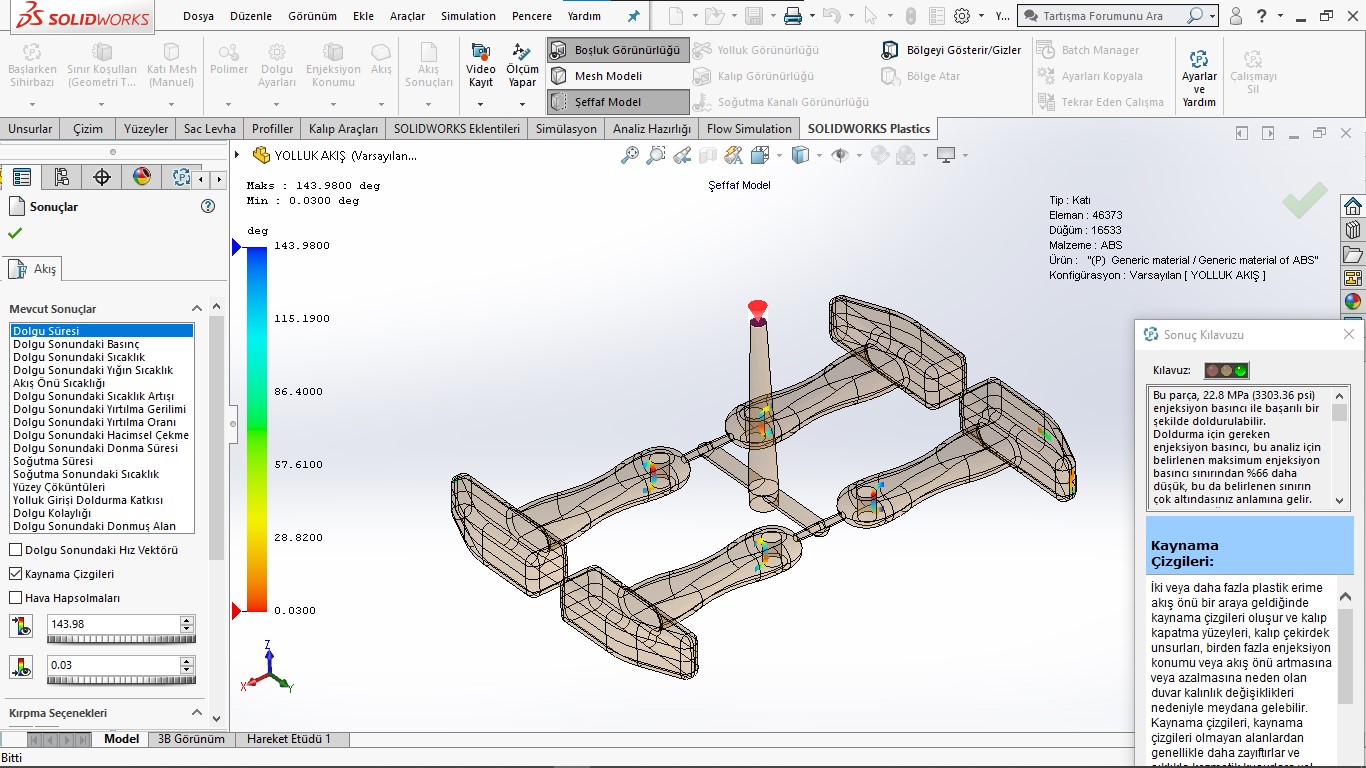1366x768 pixels.
Task: Click the Sonuçlar panel help icon
Action: point(208,206)
